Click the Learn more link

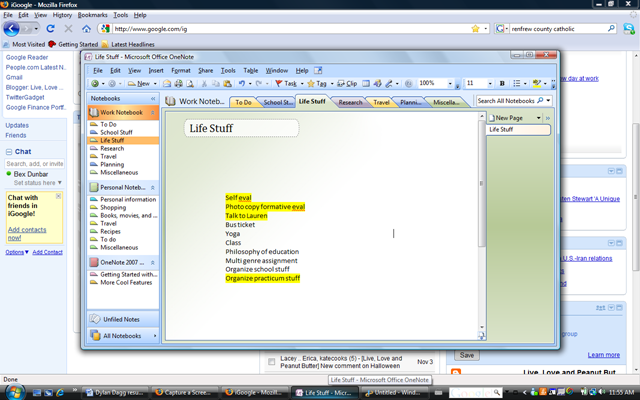pos(604,355)
